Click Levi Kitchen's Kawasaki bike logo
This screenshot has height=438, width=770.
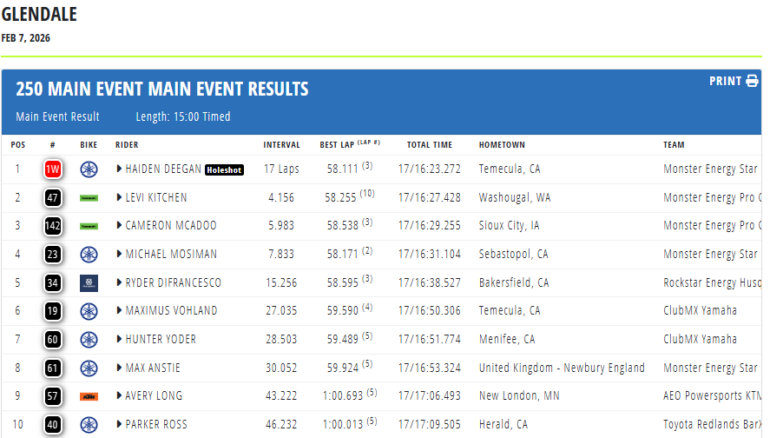89,198
